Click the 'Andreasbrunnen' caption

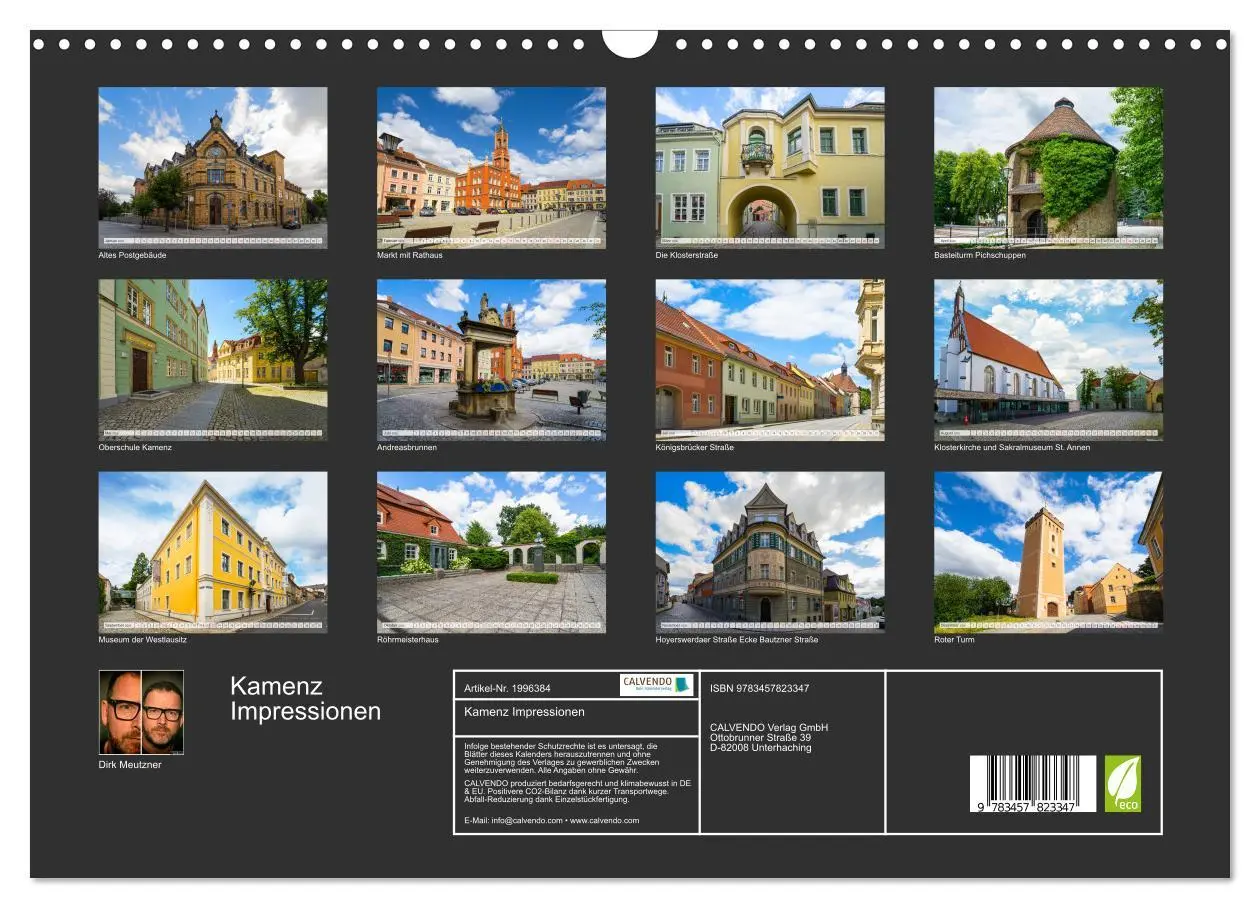[407, 447]
